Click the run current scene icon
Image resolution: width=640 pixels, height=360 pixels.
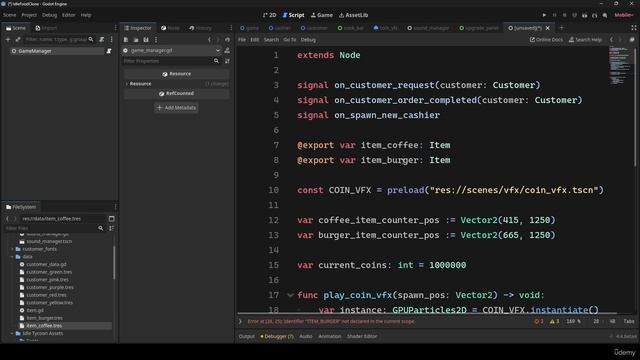(584, 15)
